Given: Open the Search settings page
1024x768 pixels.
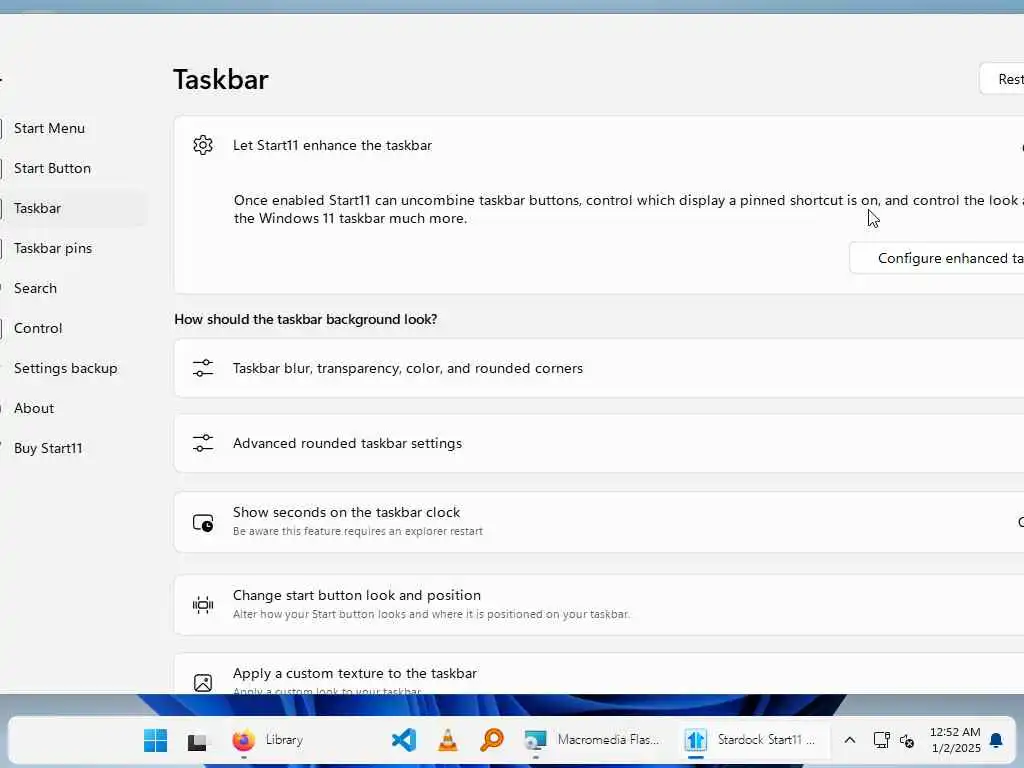Looking at the screenshot, I should [35, 288].
